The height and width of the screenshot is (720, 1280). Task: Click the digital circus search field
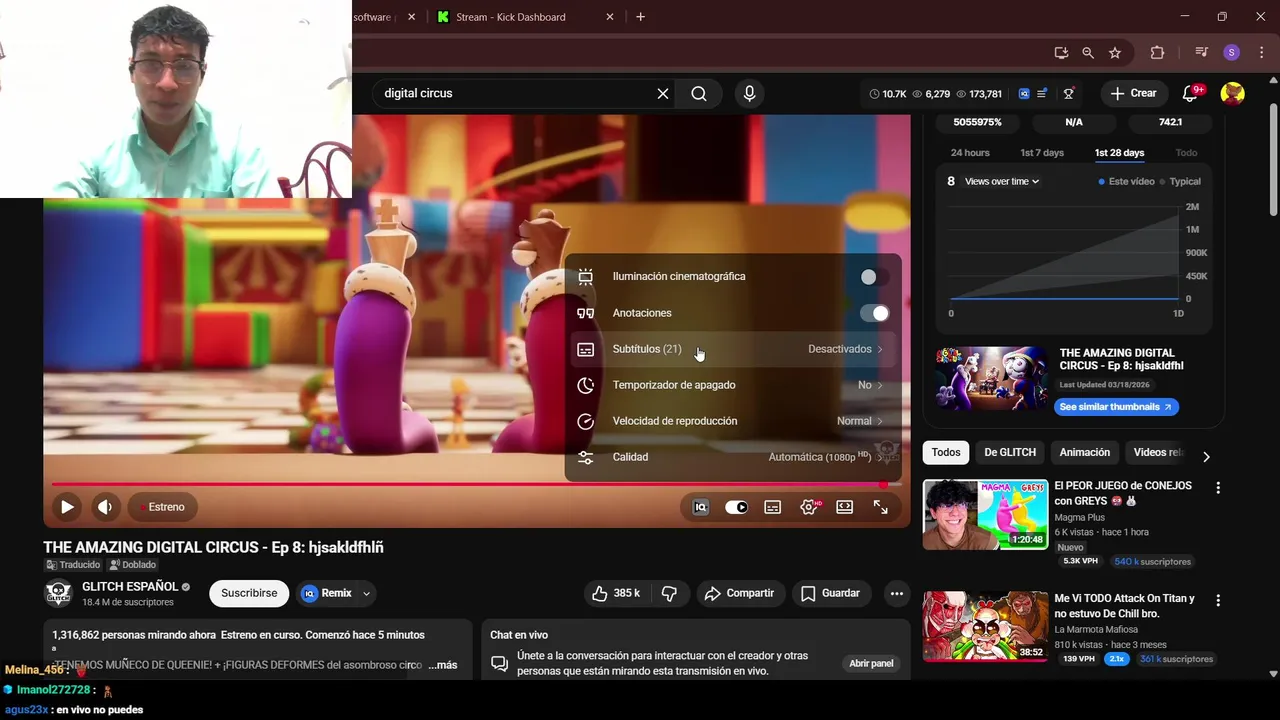(x=515, y=93)
